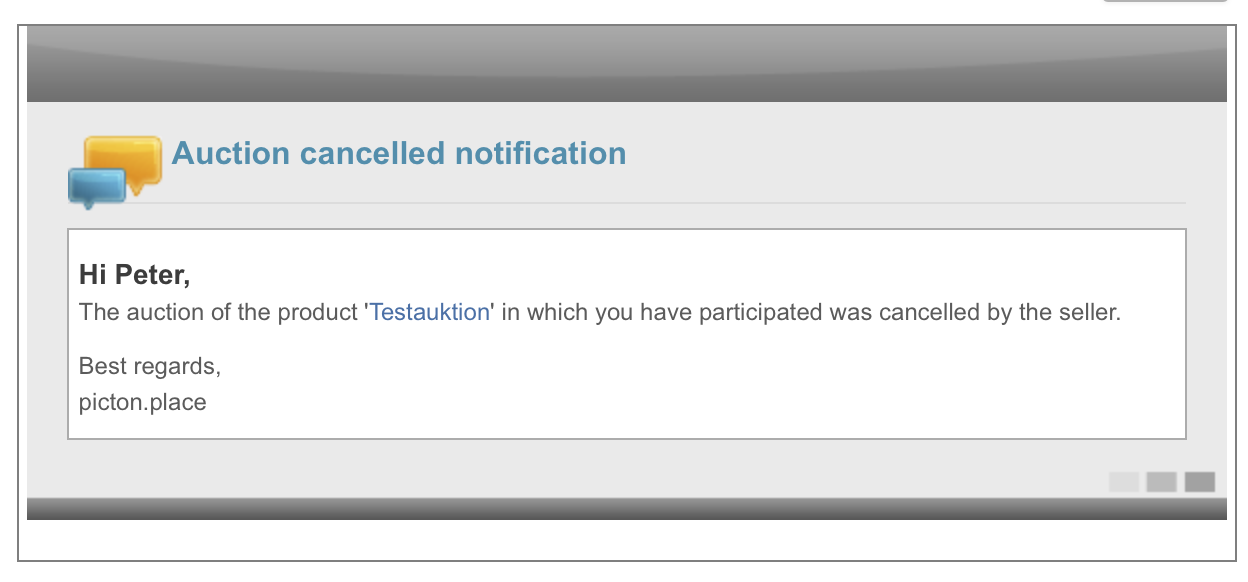Click the 'picton.place' signature text
Viewport: 1248px width, 582px height.
(142, 403)
